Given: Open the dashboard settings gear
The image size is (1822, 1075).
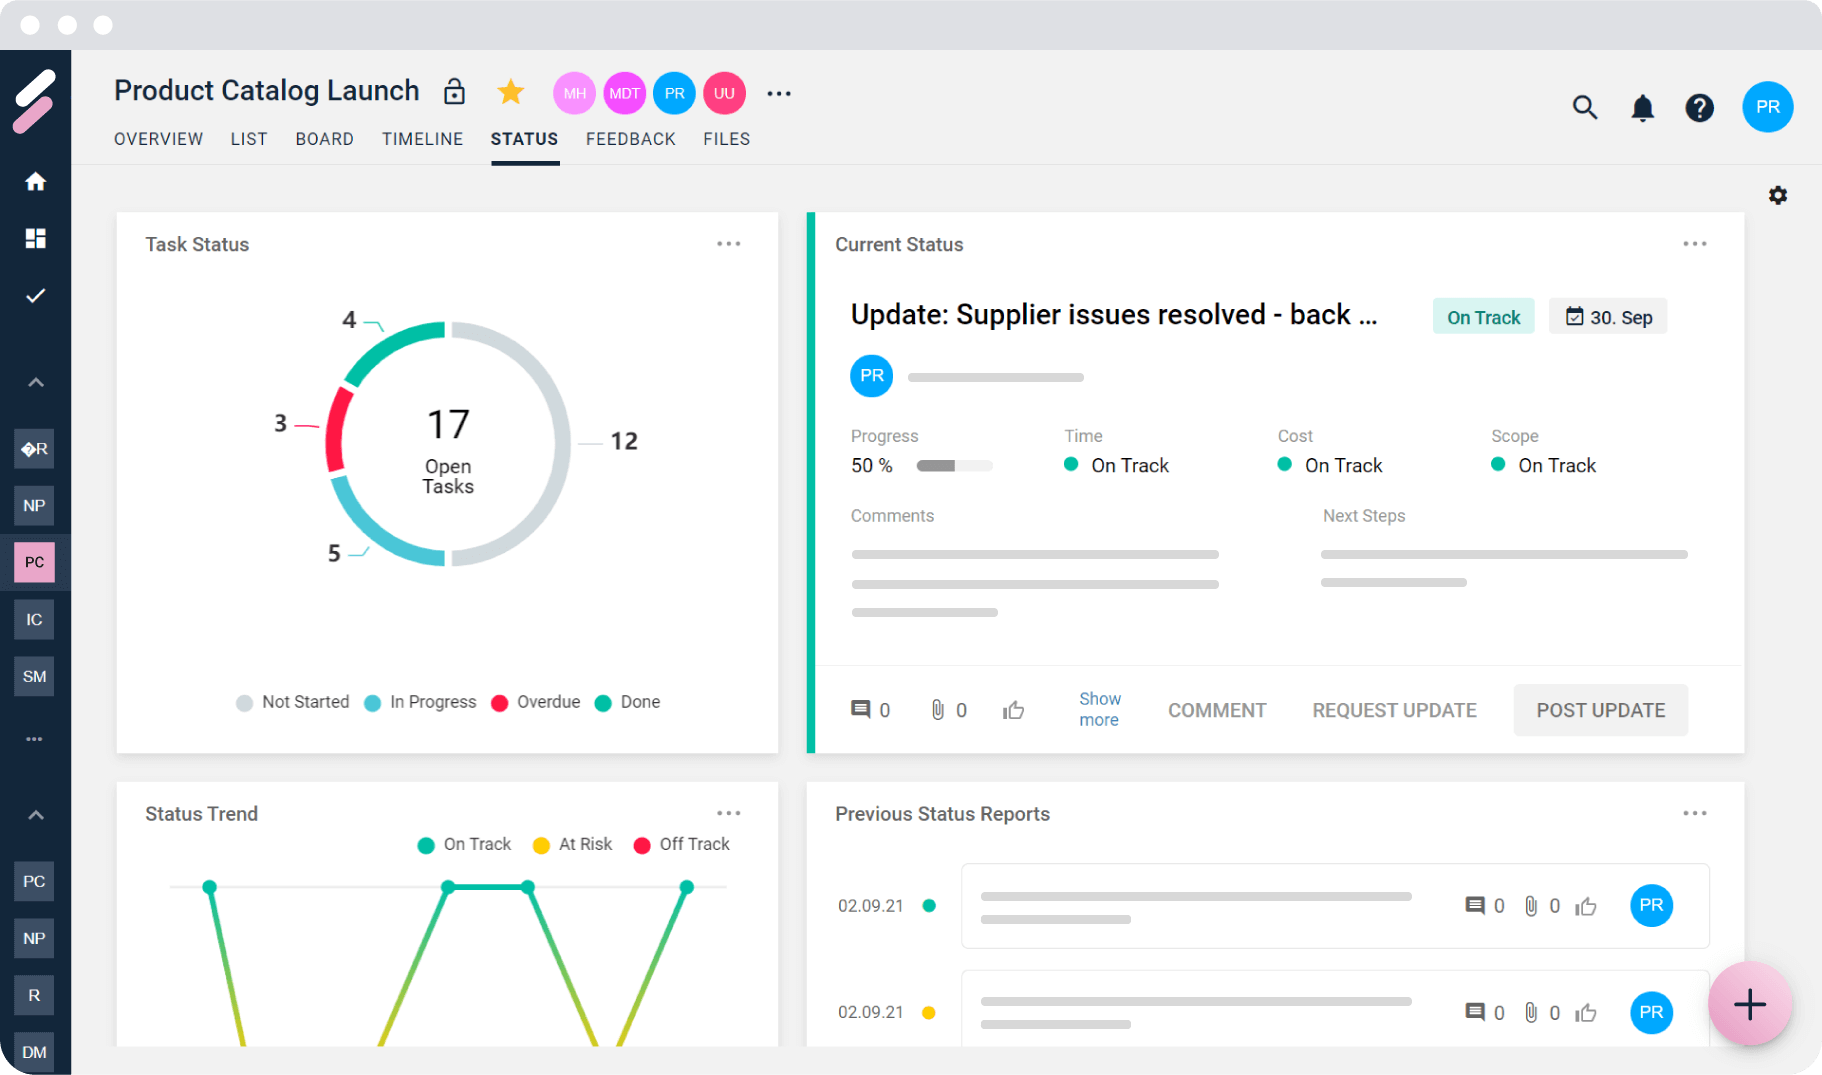Looking at the screenshot, I should [x=1777, y=195].
